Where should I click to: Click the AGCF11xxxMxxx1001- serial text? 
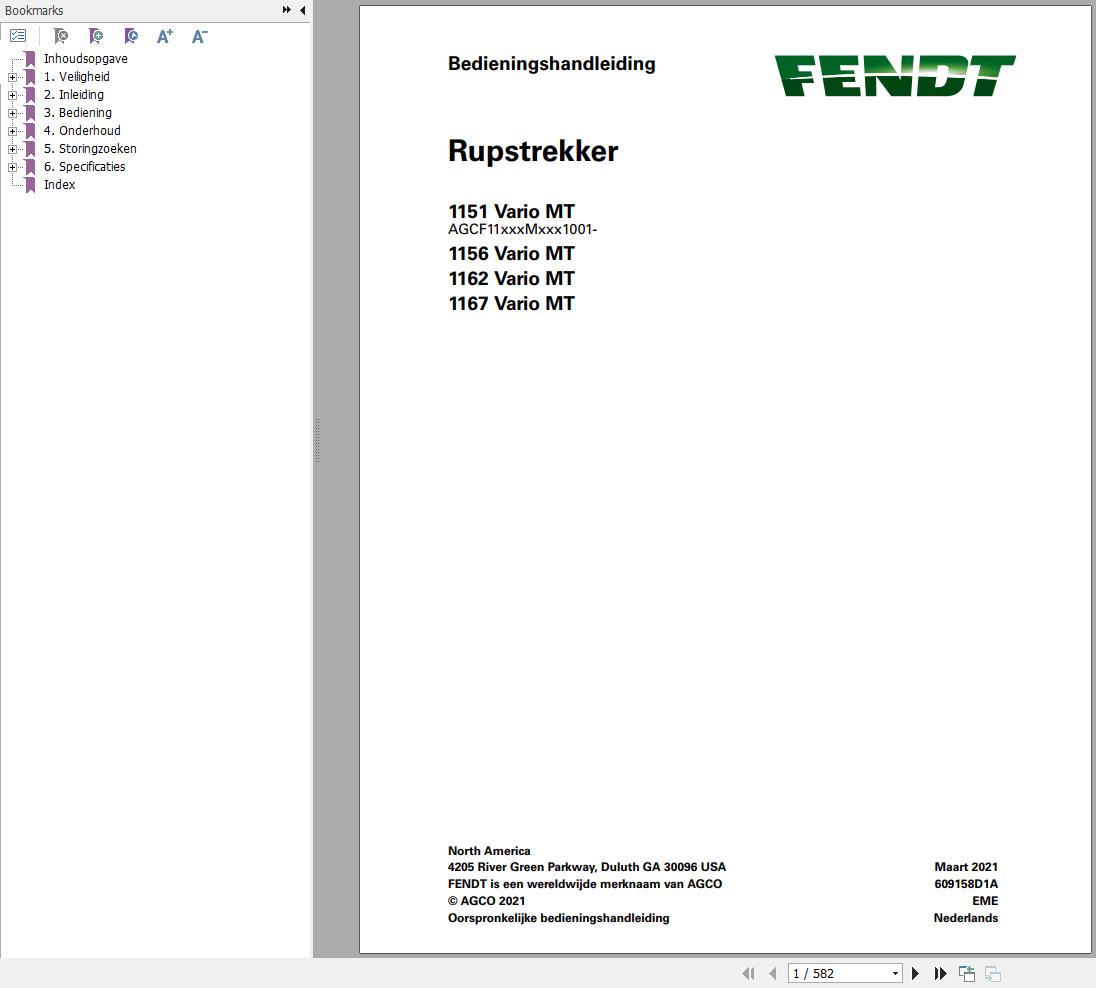[x=522, y=229]
